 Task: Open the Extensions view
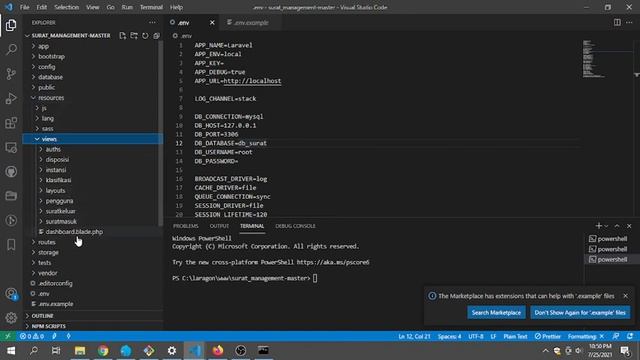click(11, 123)
